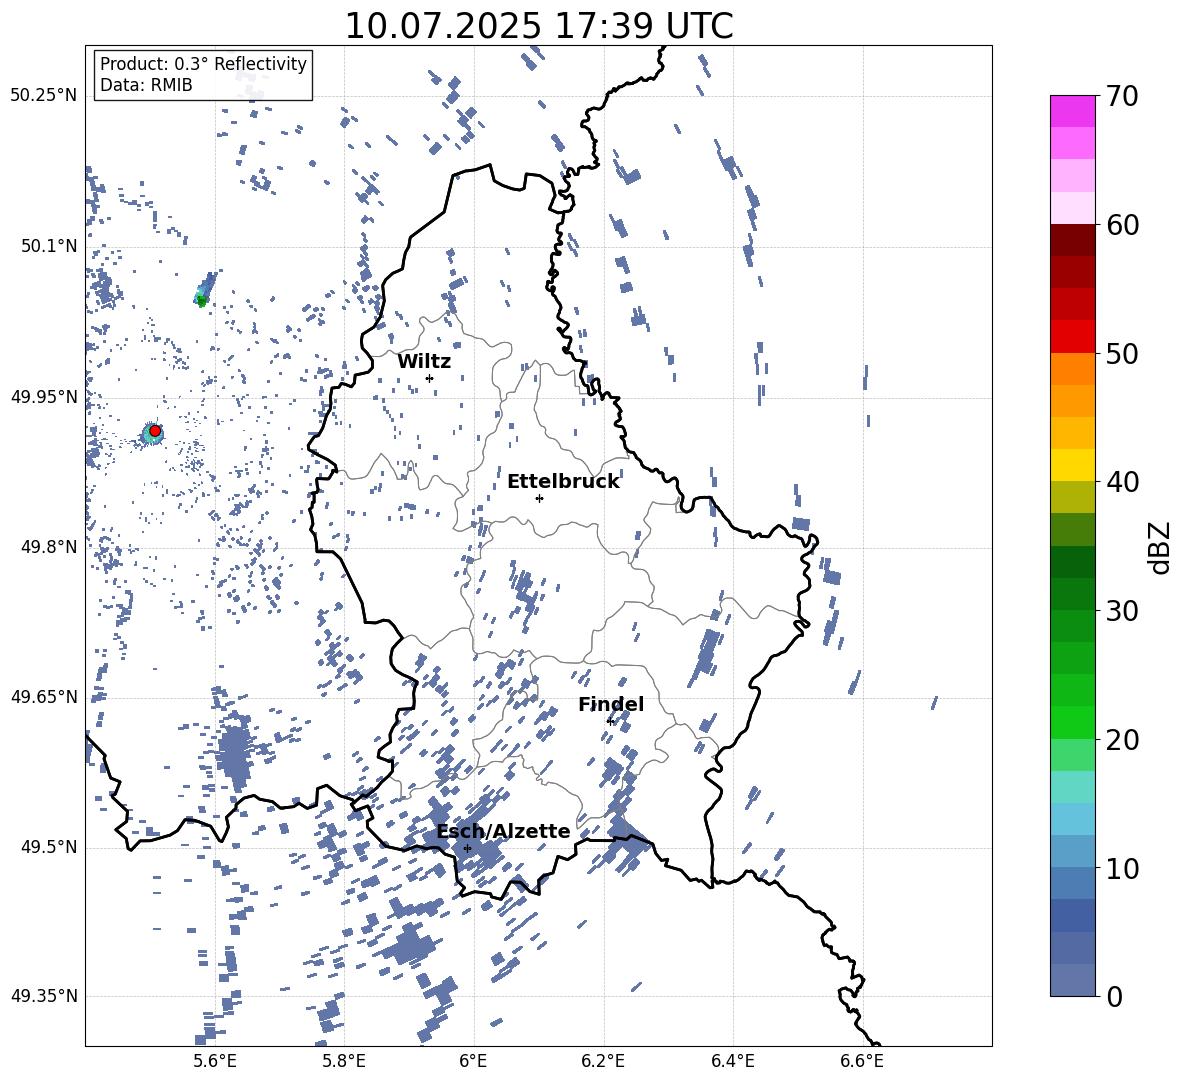Click the Findel station cross marker
Image resolution: width=1184 pixels, height=1081 pixels.
(x=609, y=721)
